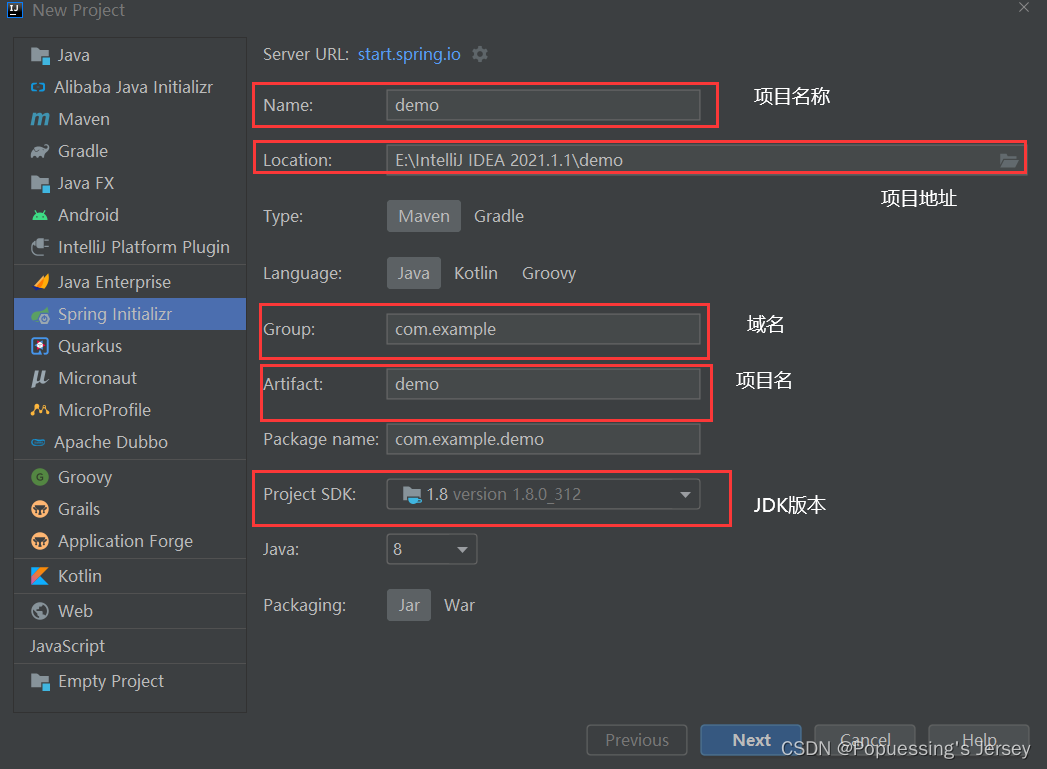Viewport: 1047px width, 769px height.
Task: Click the Web globe icon
Action: click(x=40, y=611)
